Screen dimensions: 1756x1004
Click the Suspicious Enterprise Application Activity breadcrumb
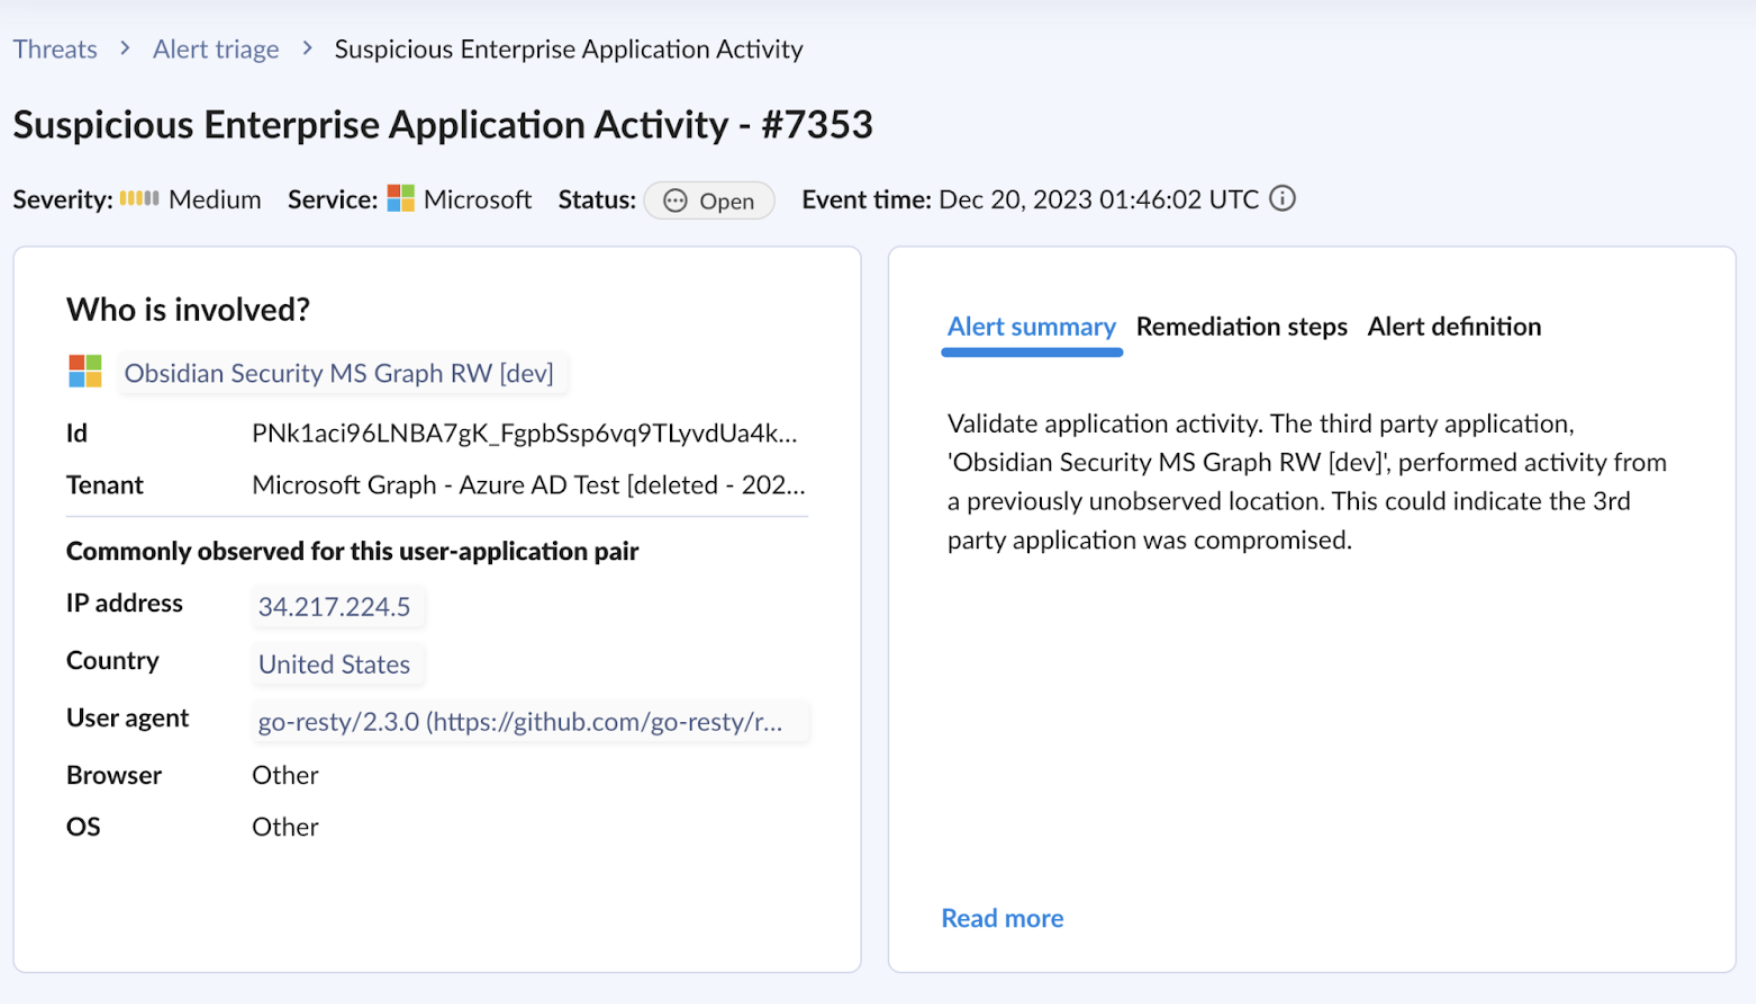(x=569, y=49)
